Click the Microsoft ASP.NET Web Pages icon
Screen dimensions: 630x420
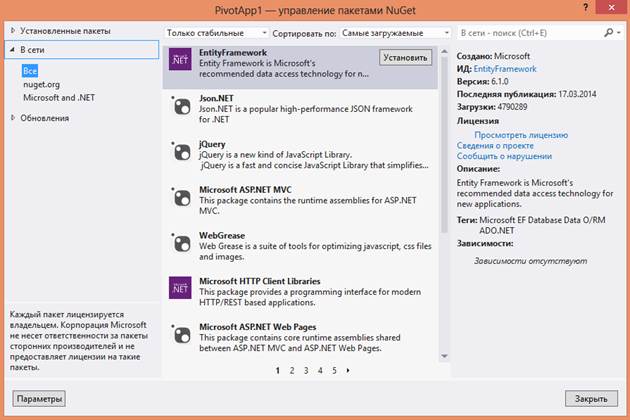181,335
